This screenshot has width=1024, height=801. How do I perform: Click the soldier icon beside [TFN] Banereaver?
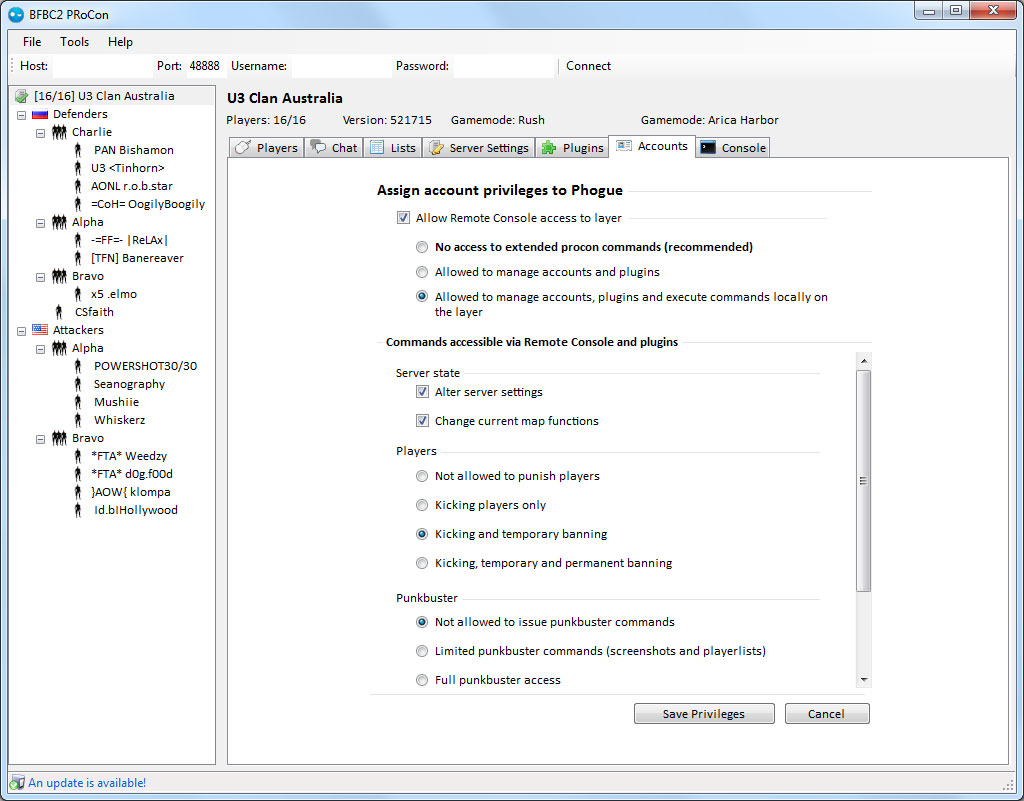click(x=78, y=258)
